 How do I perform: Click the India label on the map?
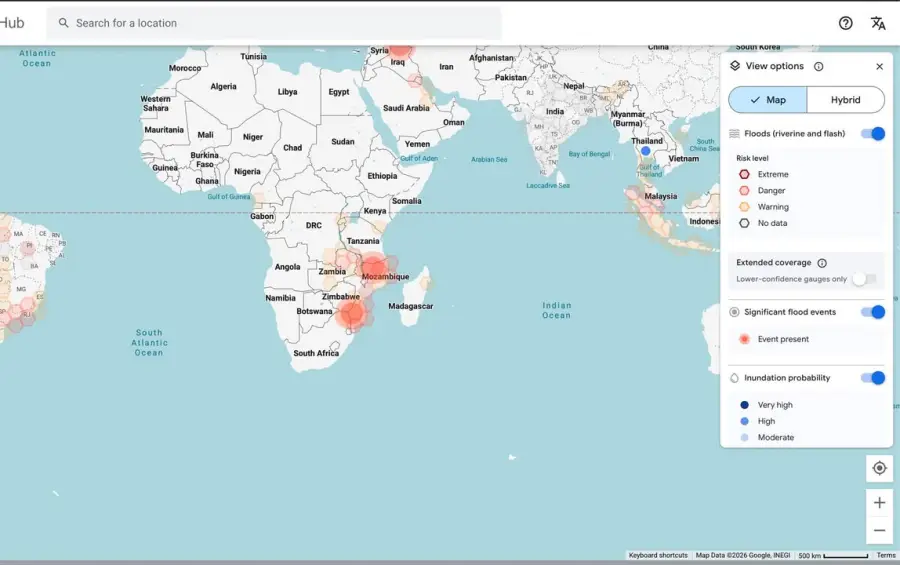[x=554, y=111]
